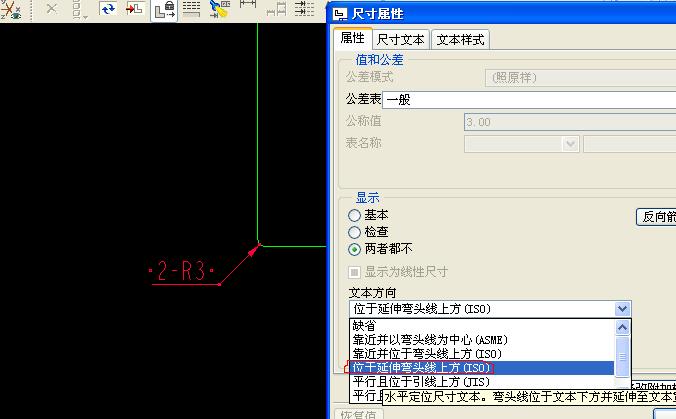Switch to the 属性 tab

pos(352,38)
